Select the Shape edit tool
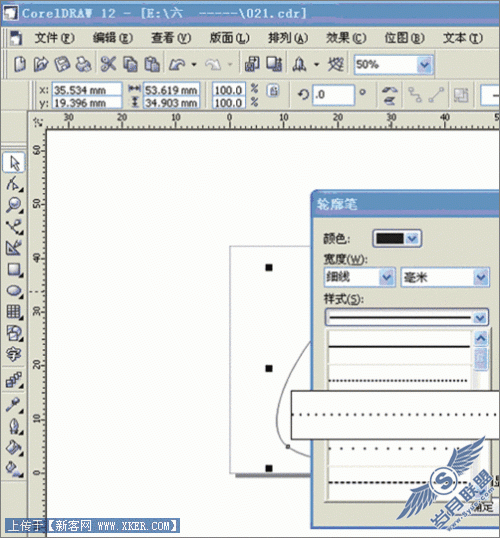This screenshot has height=538, width=500. [x=14, y=184]
